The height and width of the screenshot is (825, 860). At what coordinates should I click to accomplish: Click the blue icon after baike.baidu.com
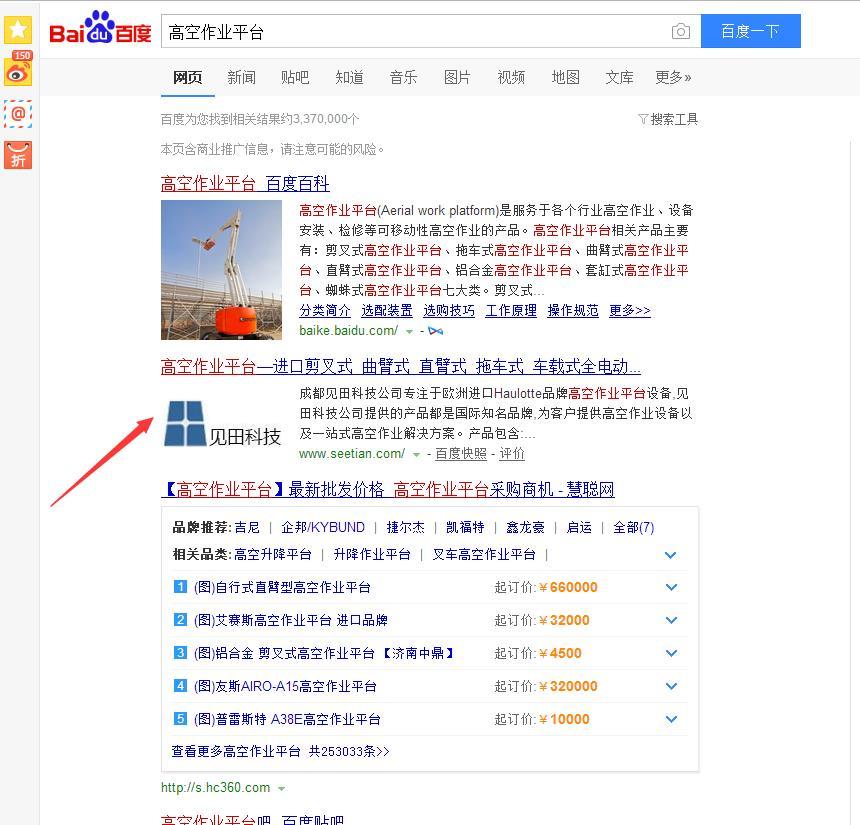(435, 331)
